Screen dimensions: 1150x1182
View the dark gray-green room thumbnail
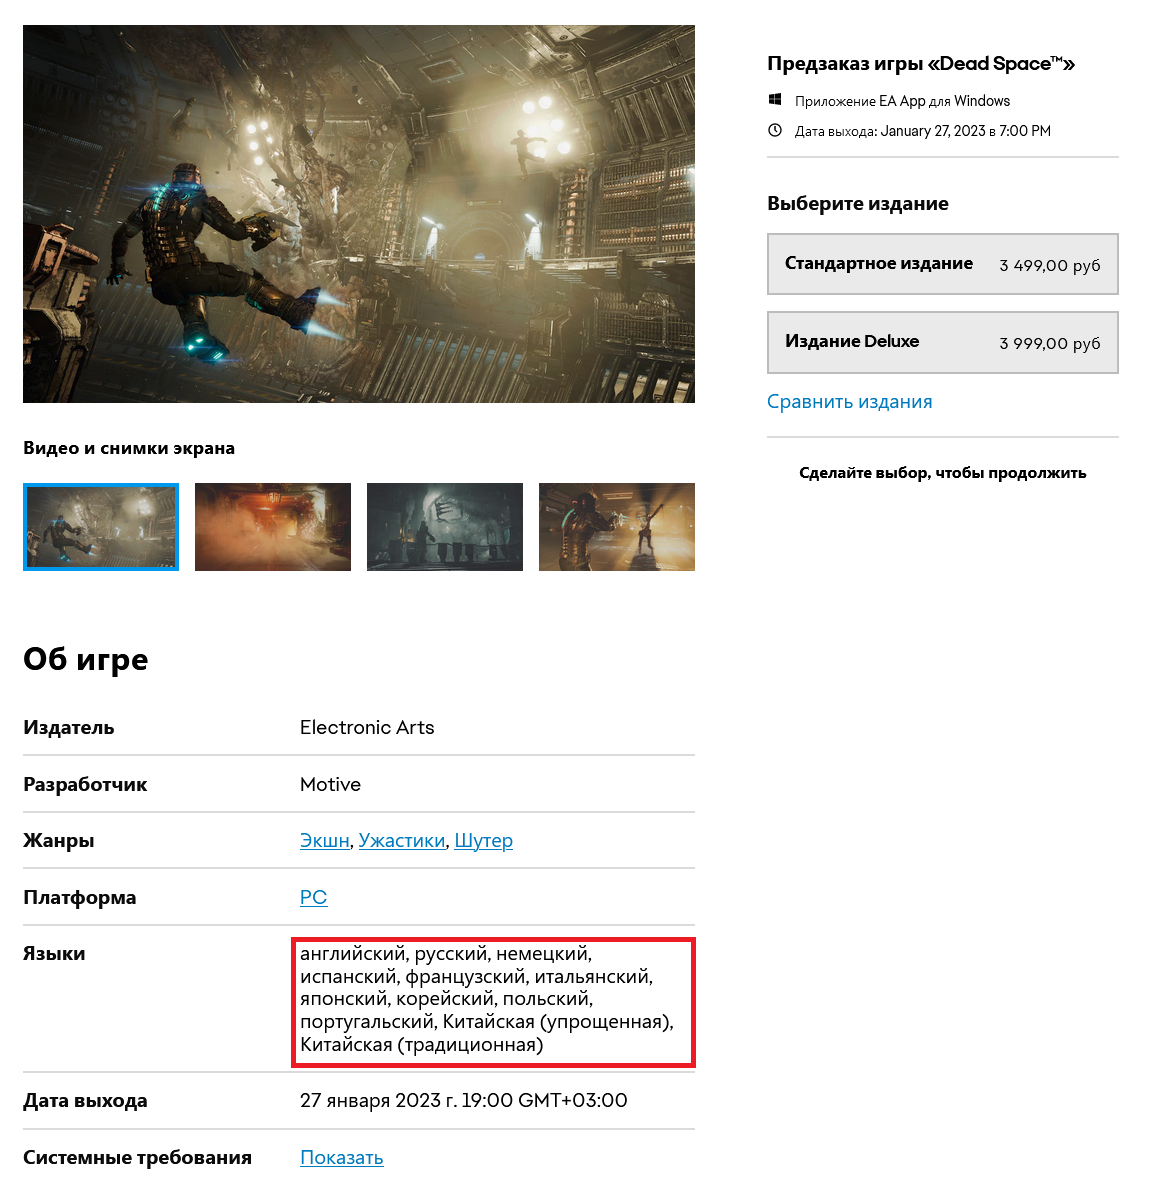(x=445, y=527)
